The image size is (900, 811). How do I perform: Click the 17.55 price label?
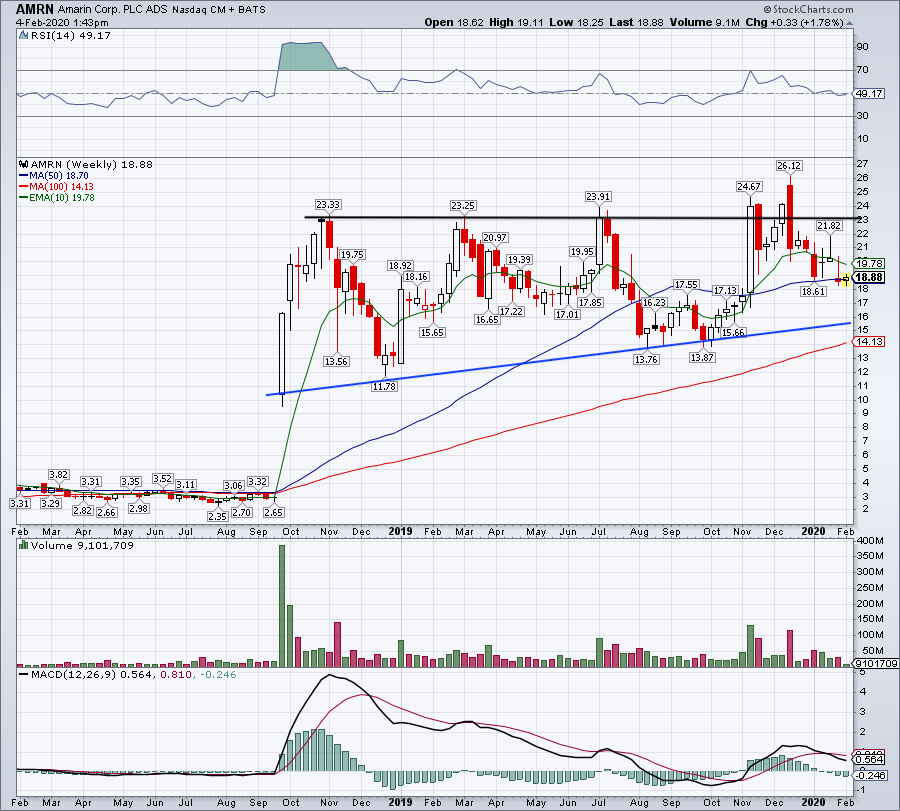pyautogui.click(x=686, y=285)
